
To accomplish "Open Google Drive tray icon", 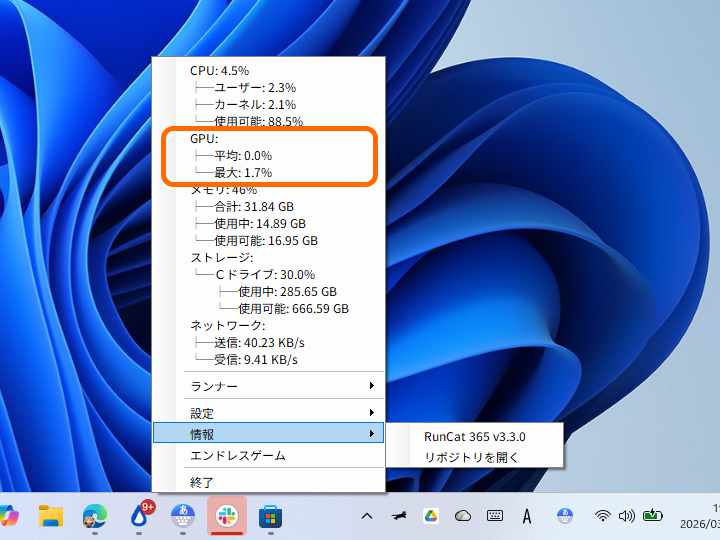I will [431, 516].
